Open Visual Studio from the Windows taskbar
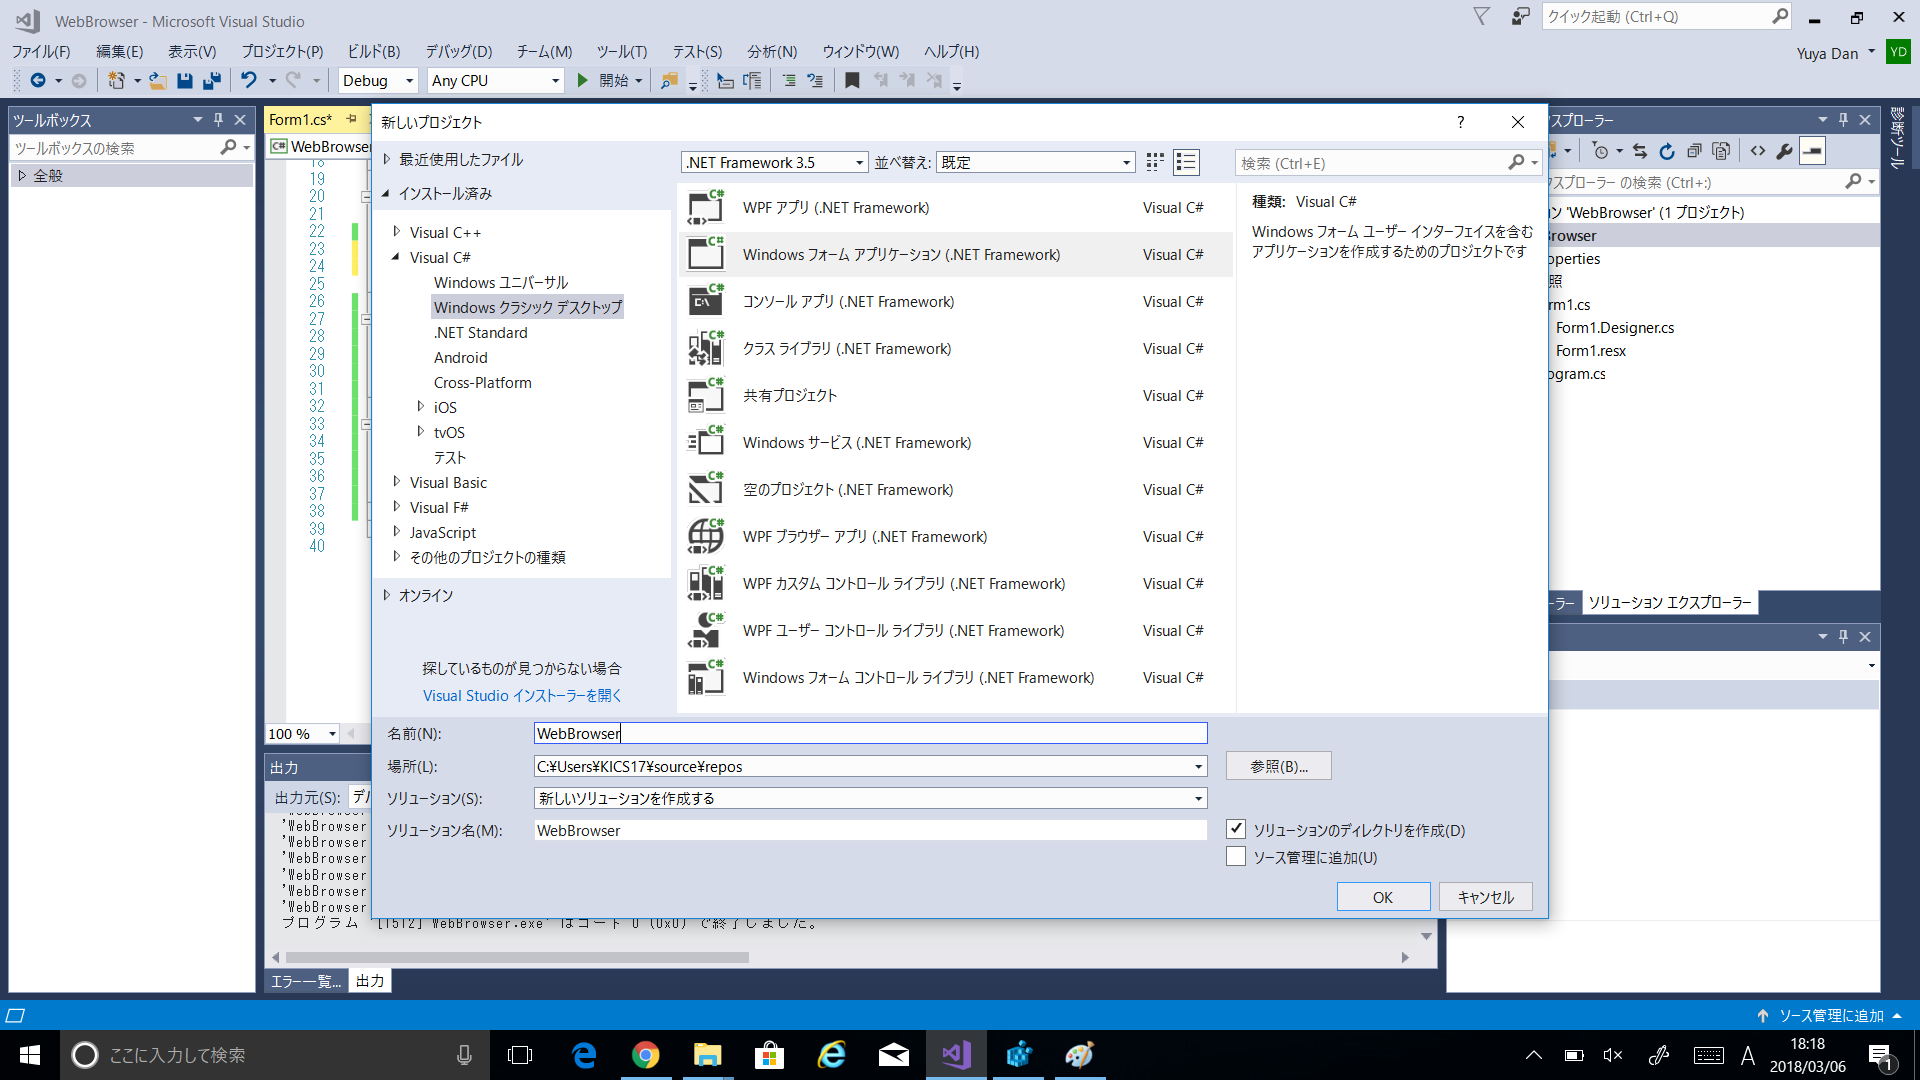This screenshot has height=1080, width=1920. (956, 1055)
